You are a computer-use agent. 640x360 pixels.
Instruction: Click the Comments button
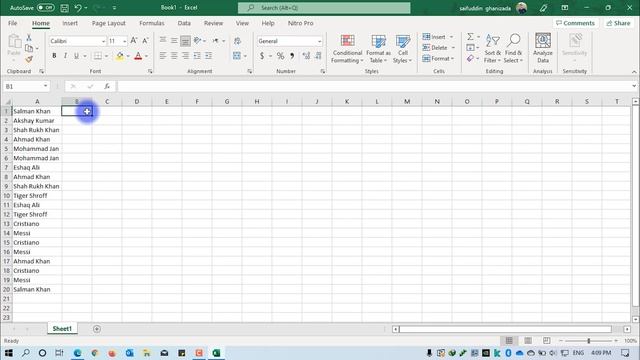pos(576,23)
